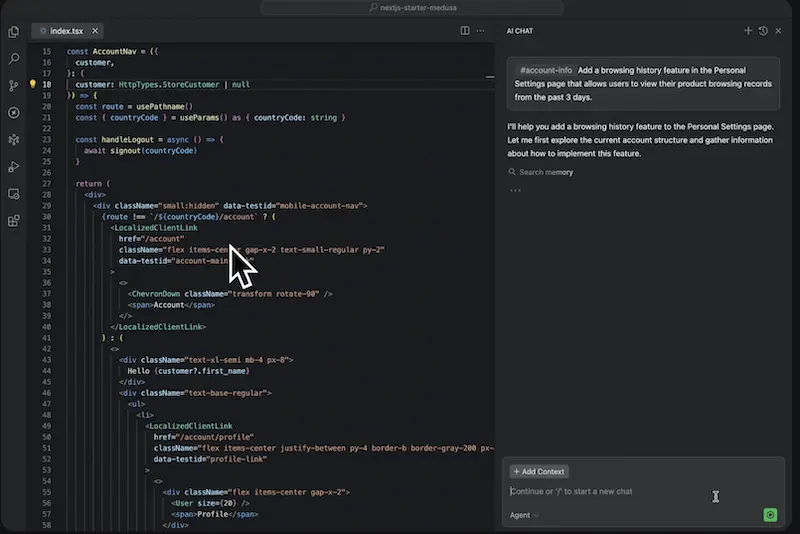Click '<User size={20} />' on line 56

pos(210,503)
